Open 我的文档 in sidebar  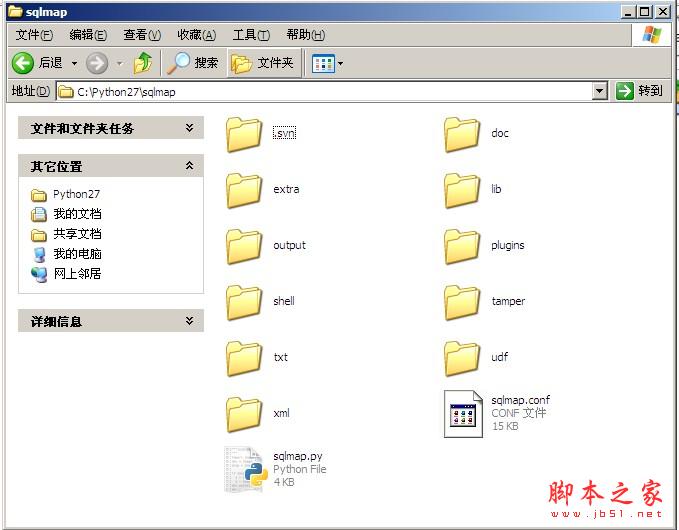78,214
